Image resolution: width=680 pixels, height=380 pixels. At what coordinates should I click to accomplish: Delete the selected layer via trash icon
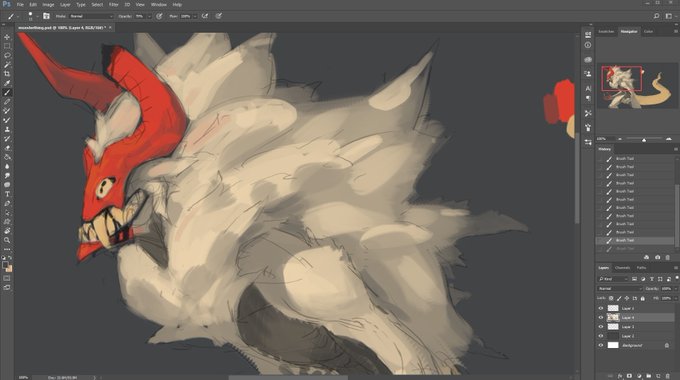click(668, 376)
